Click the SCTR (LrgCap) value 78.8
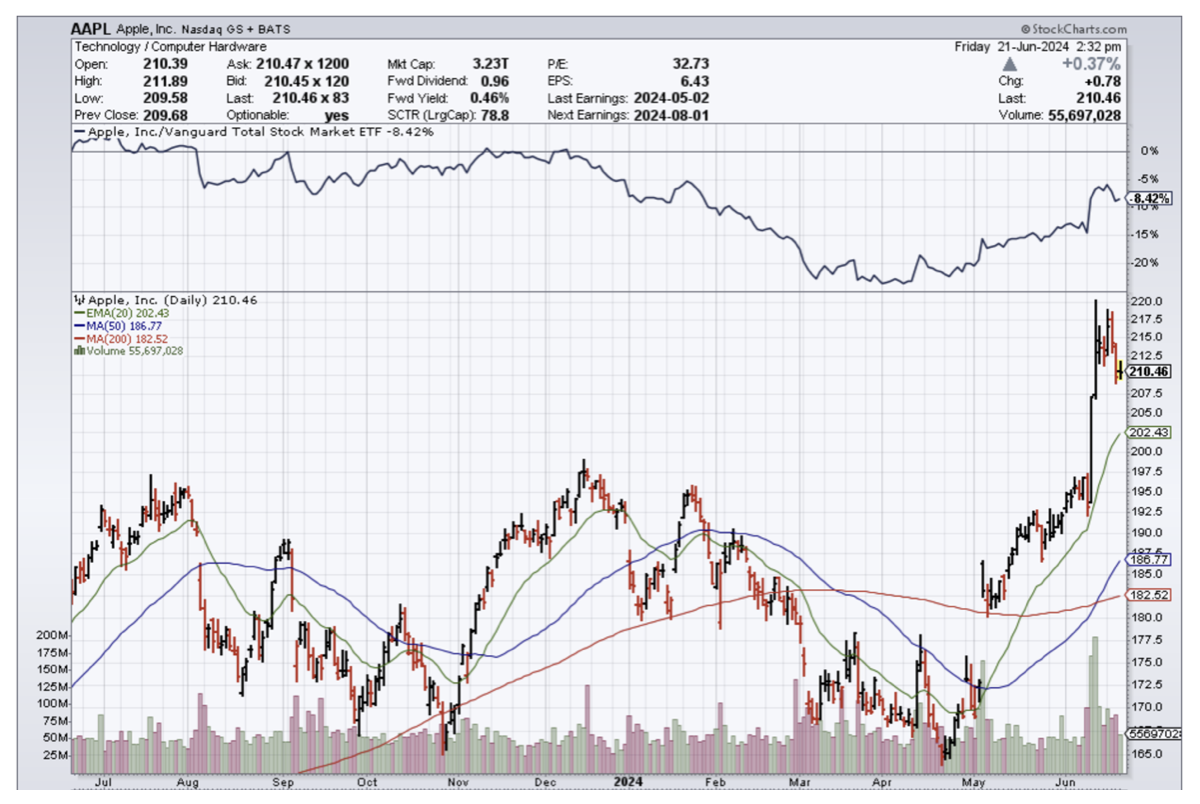The width and height of the screenshot is (1200, 804). click(x=497, y=115)
